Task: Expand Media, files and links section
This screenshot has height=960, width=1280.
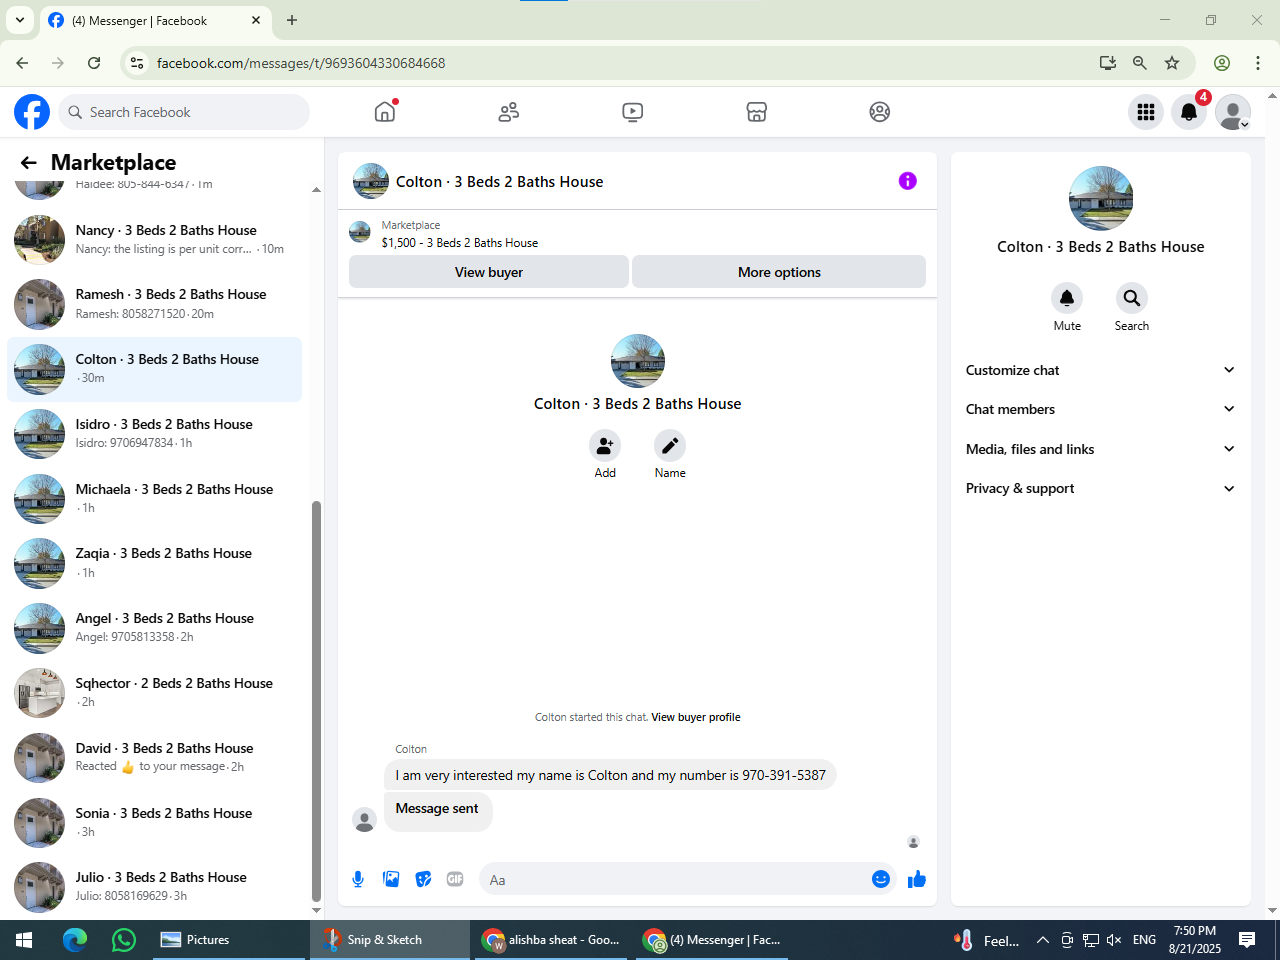Action: (1100, 449)
